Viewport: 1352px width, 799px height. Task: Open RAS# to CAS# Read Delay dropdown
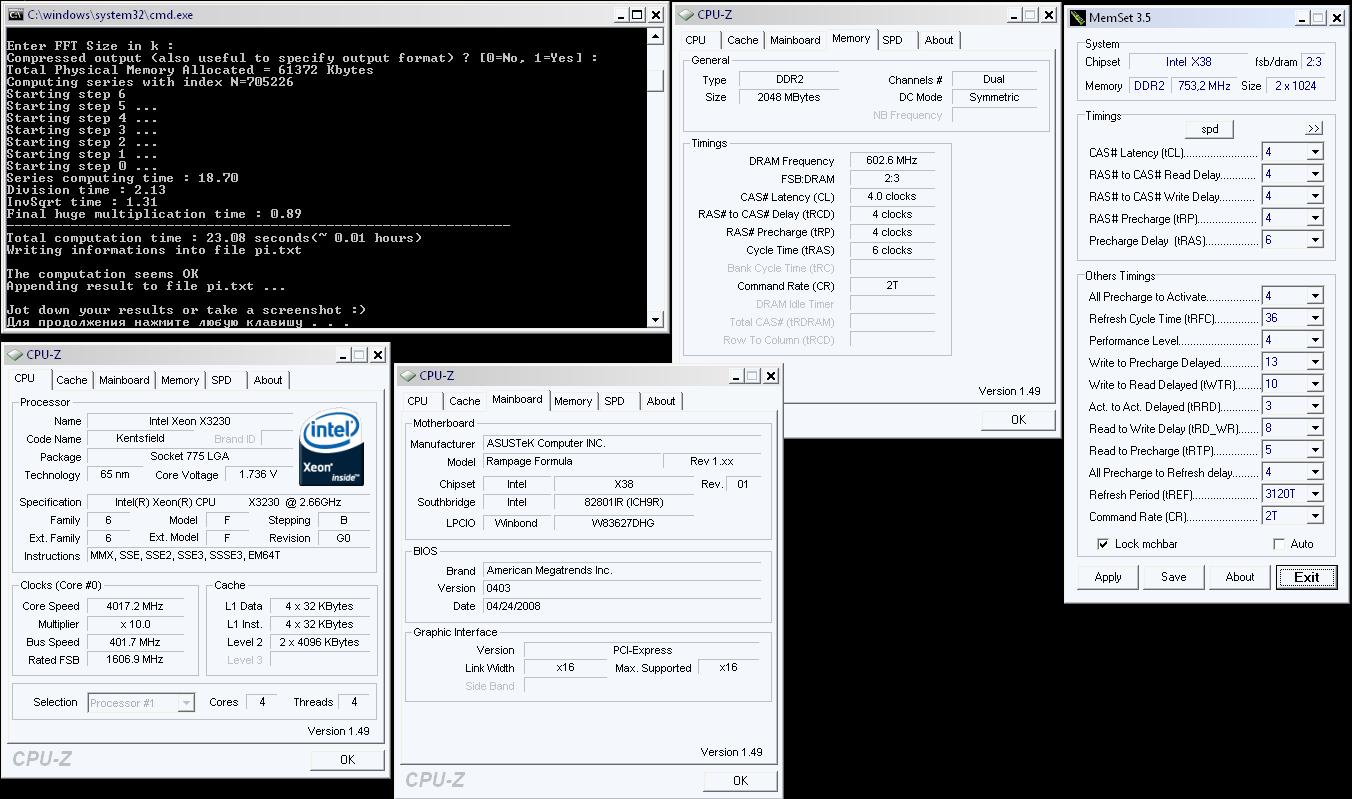click(x=1315, y=174)
